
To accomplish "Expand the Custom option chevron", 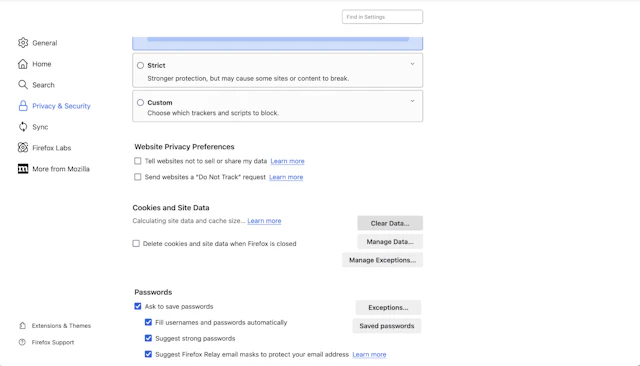I will [412, 101].
